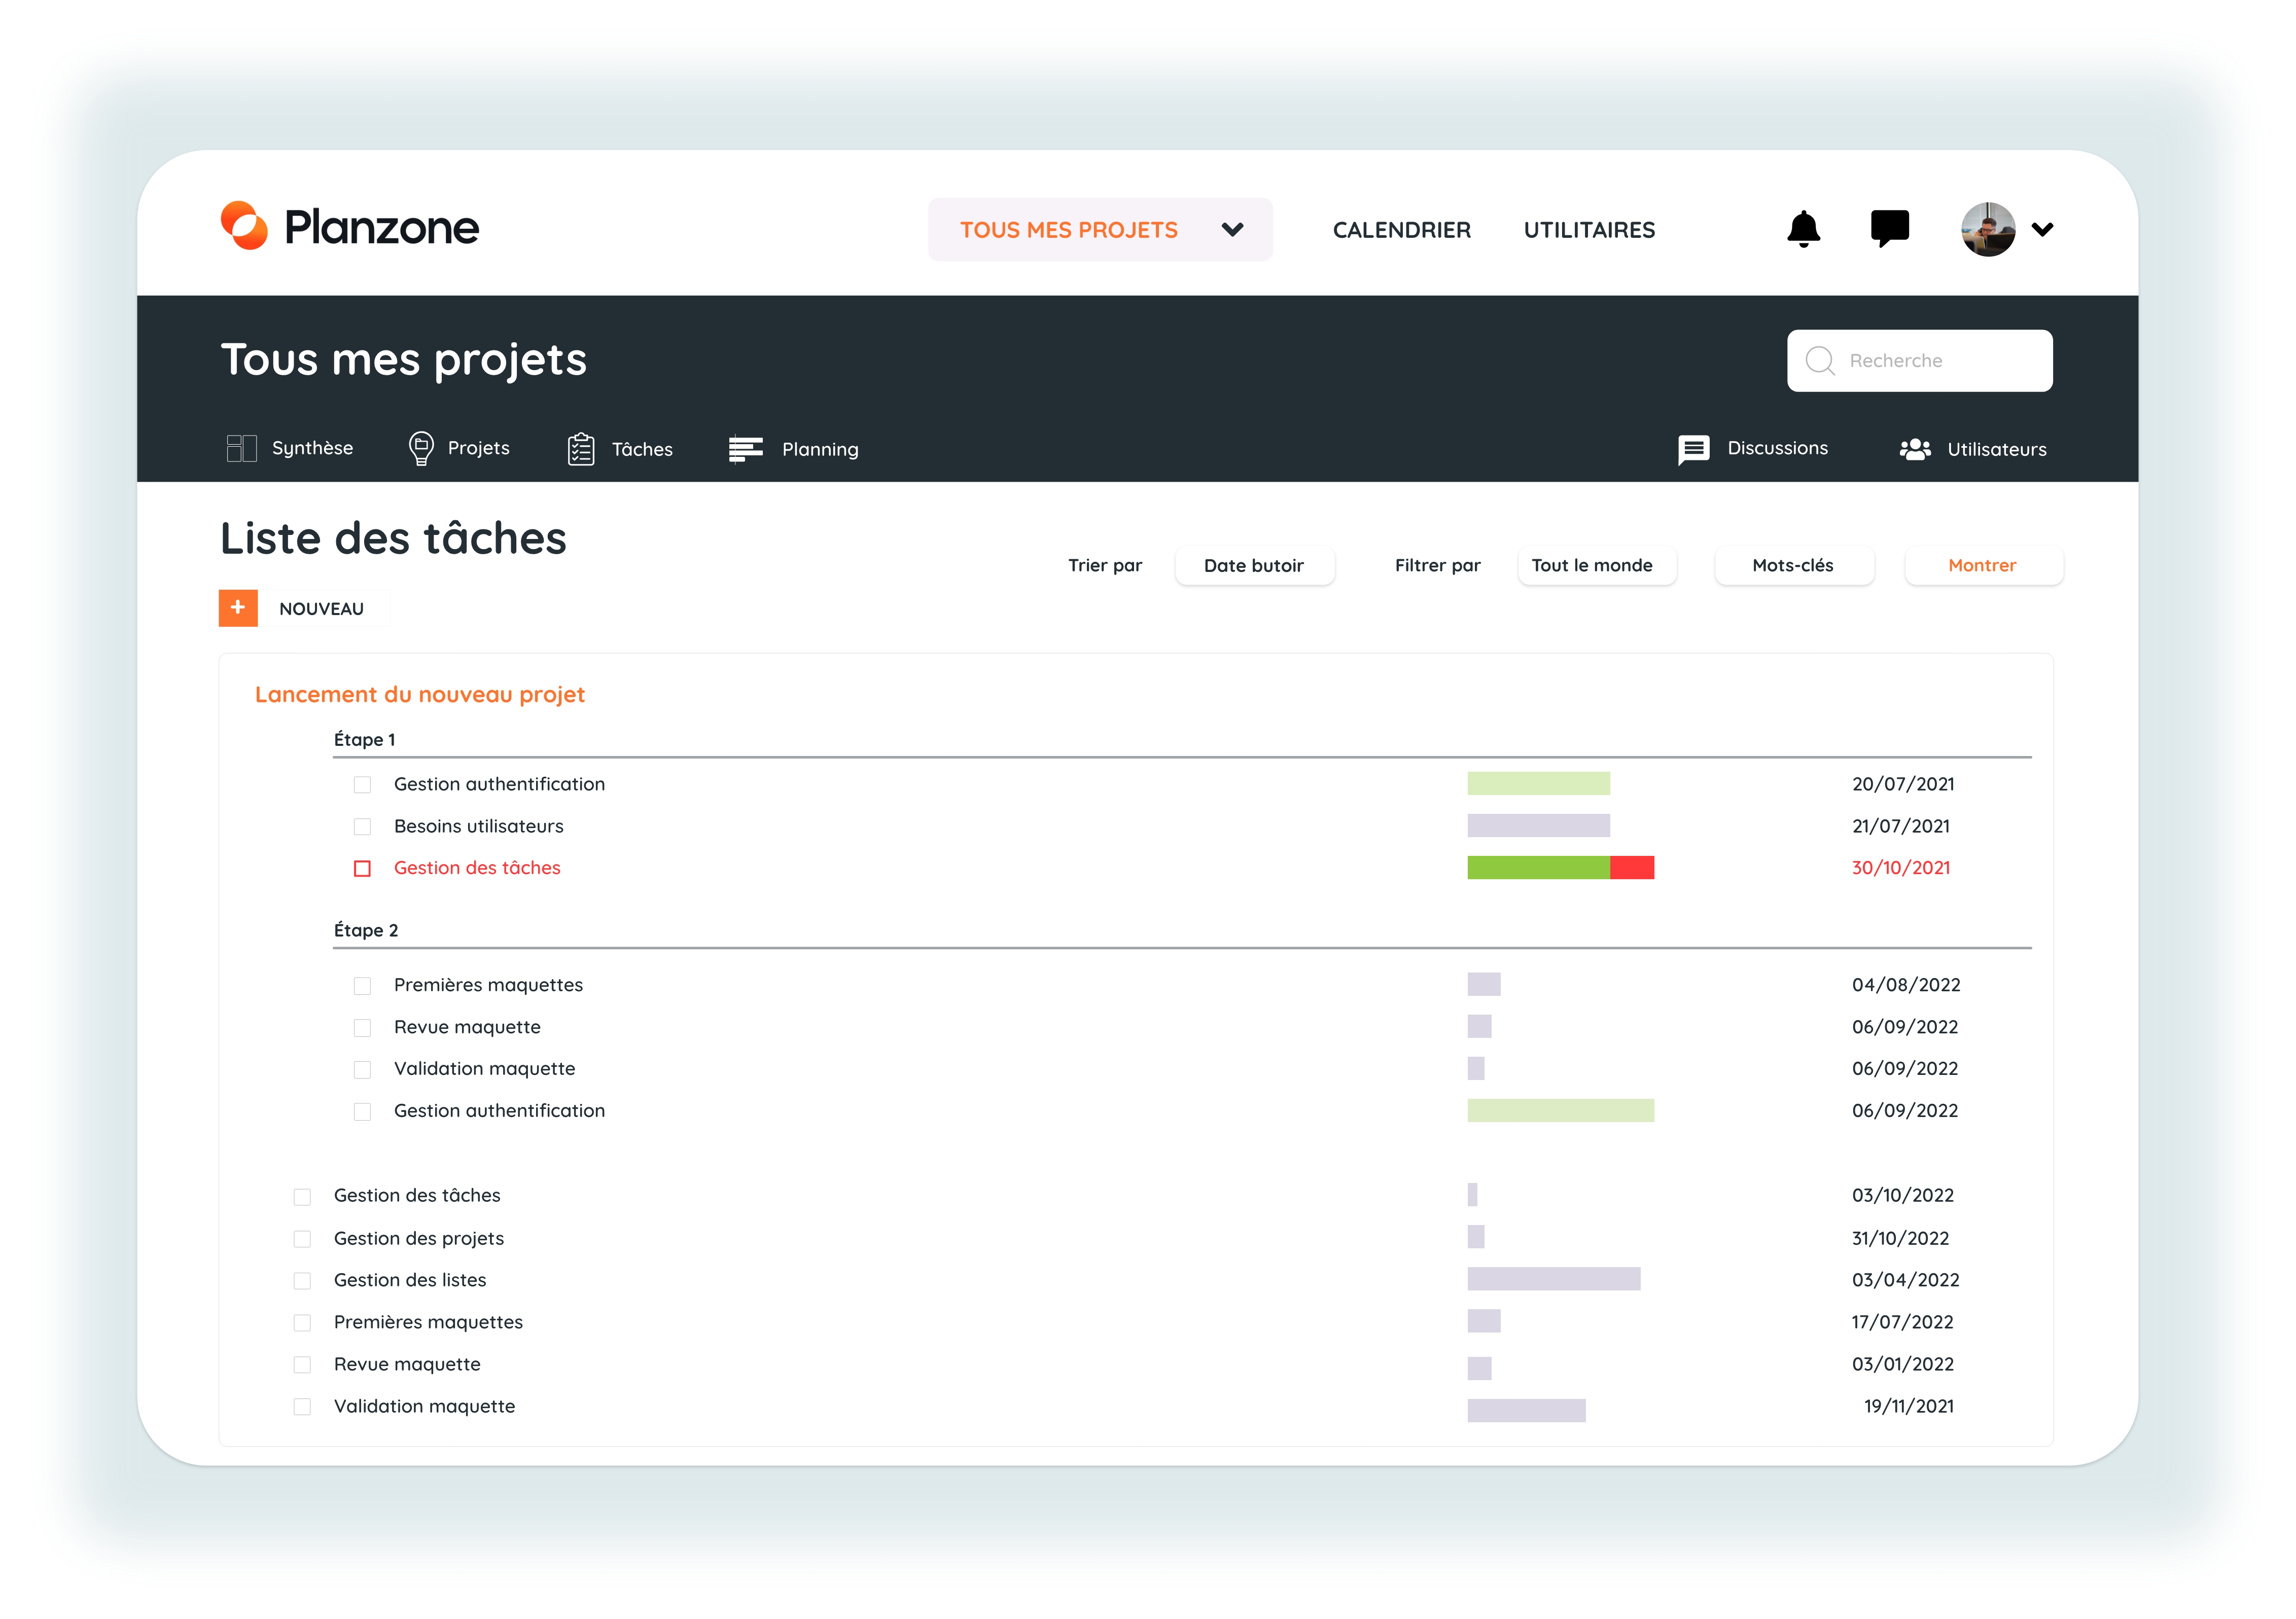The image size is (2296, 1619).
Task: Click the Utilisateurs group icon
Action: coord(1914,449)
